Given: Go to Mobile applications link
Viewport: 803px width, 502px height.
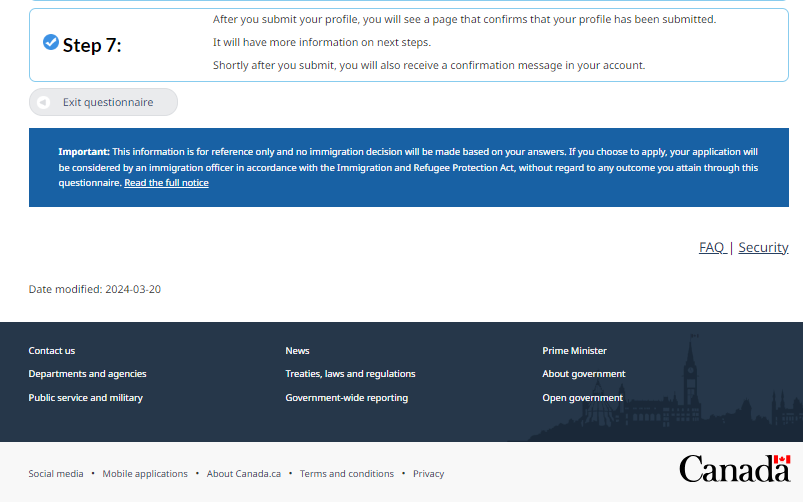Looking at the screenshot, I should (x=145, y=474).
